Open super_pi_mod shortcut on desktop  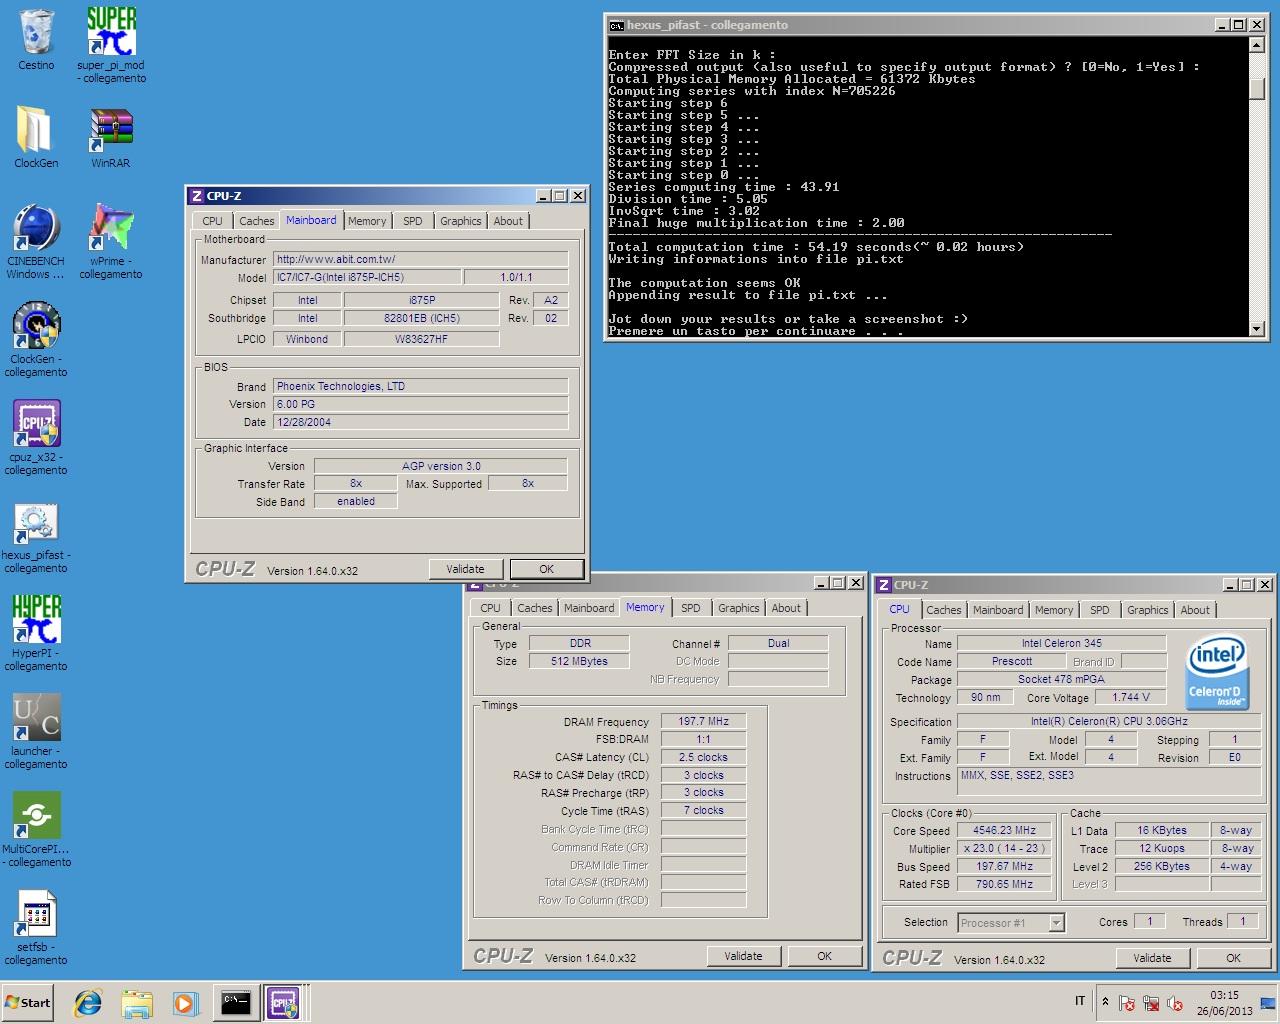click(x=111, y=44)
